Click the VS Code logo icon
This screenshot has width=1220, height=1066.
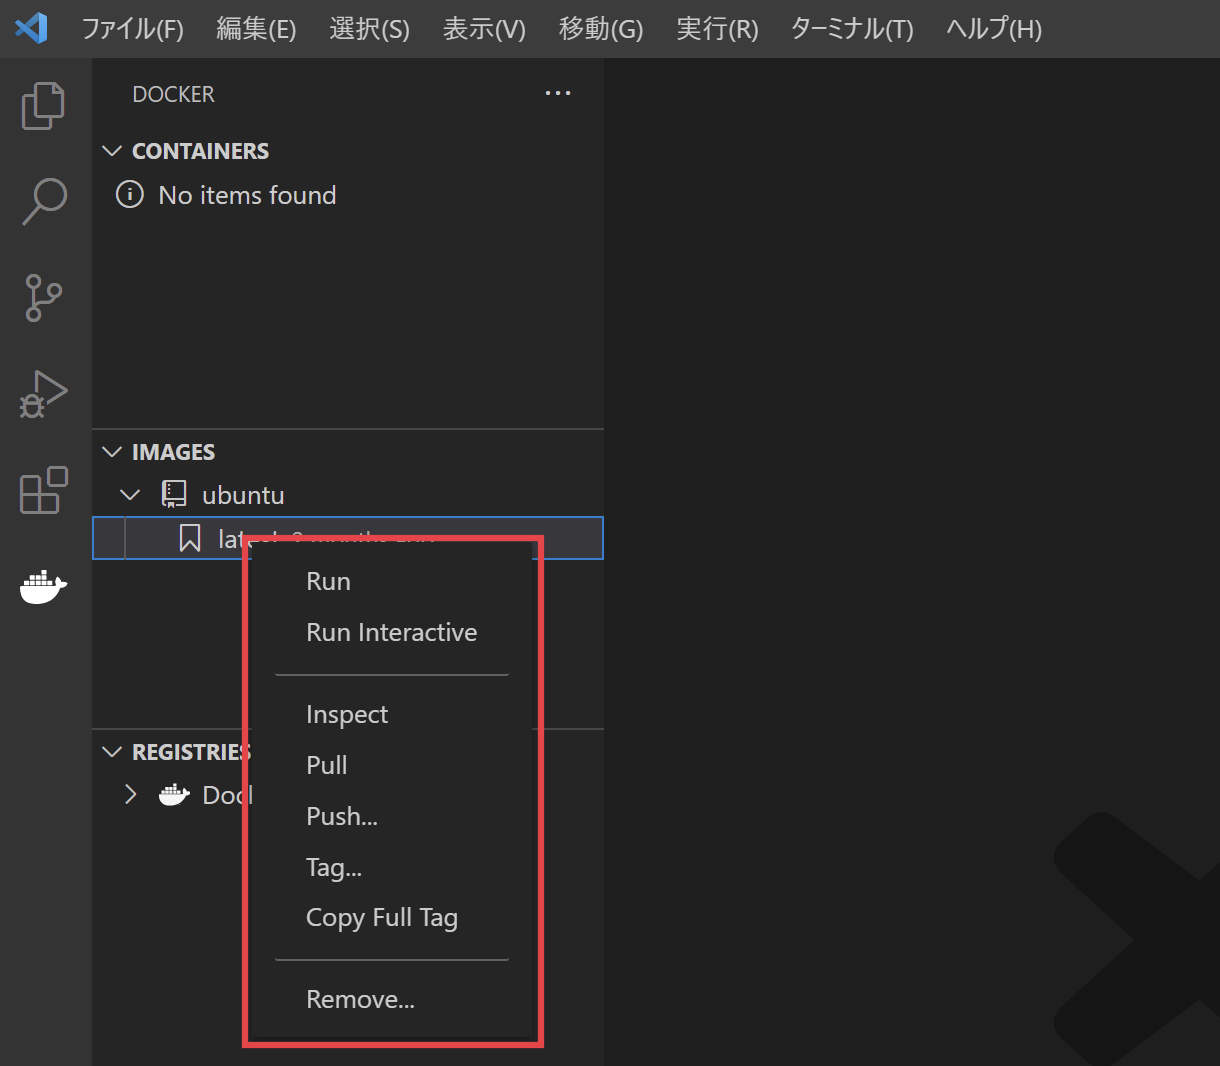click(x=31, y=28)
